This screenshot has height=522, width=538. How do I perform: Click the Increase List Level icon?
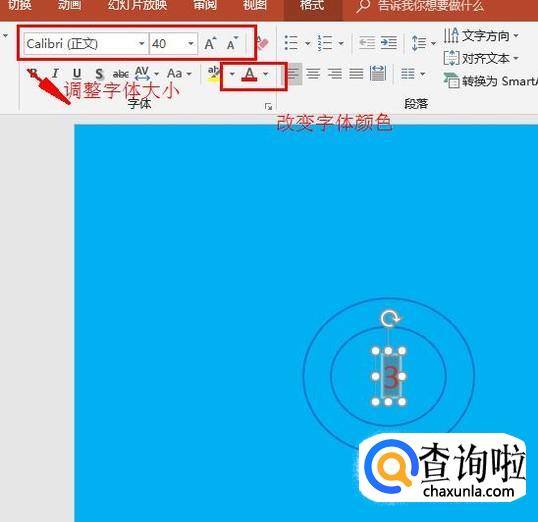pyautogui.click(x=389, y=43)
